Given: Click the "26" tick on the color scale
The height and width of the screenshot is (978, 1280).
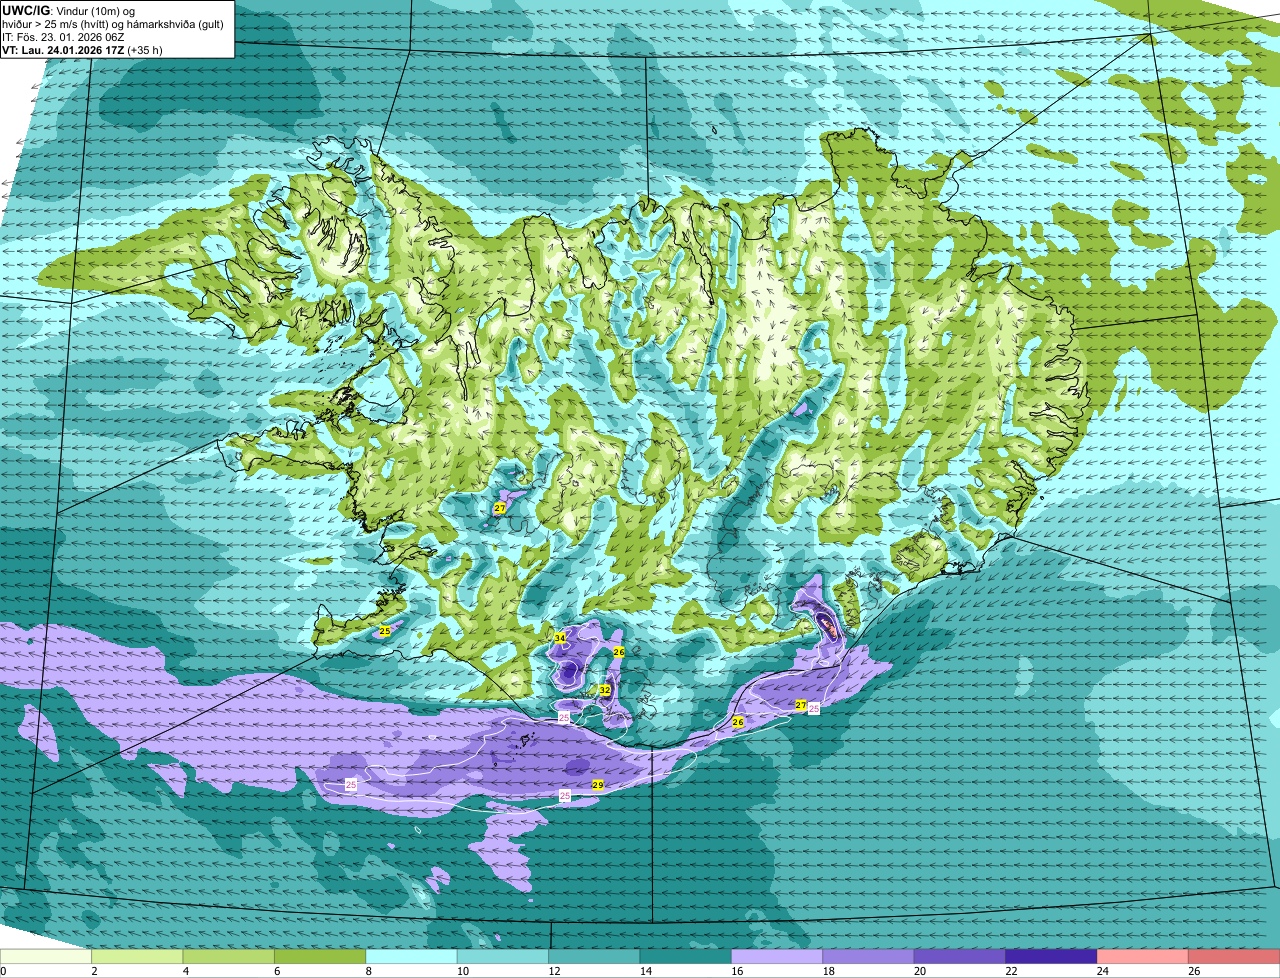Looking at the screenshot, I should point(1194,971).
